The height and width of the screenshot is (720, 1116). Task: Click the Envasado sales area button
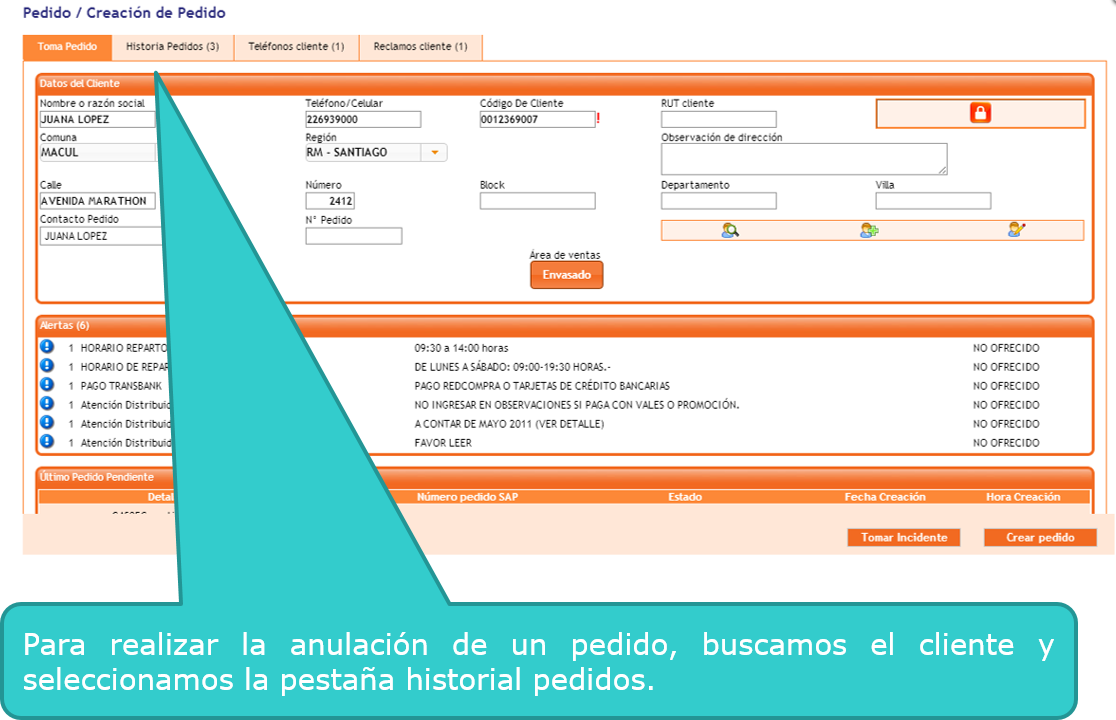click(567, 275)
